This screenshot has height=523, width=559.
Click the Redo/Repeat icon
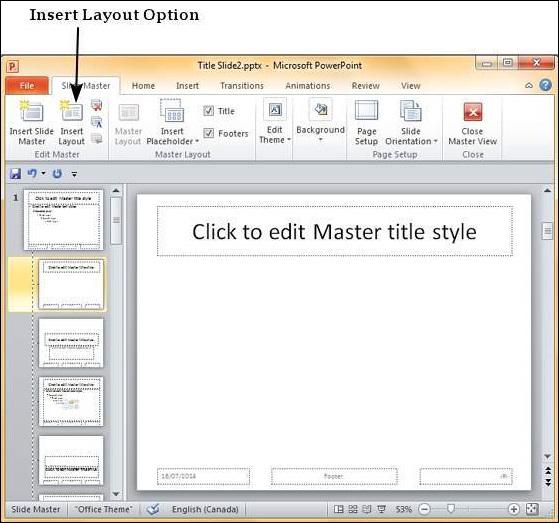(57, 174)
